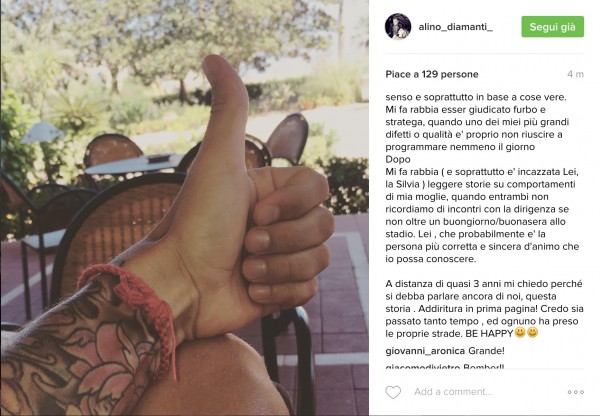Click the 4 m post timestamp

(x=576, y=74)
